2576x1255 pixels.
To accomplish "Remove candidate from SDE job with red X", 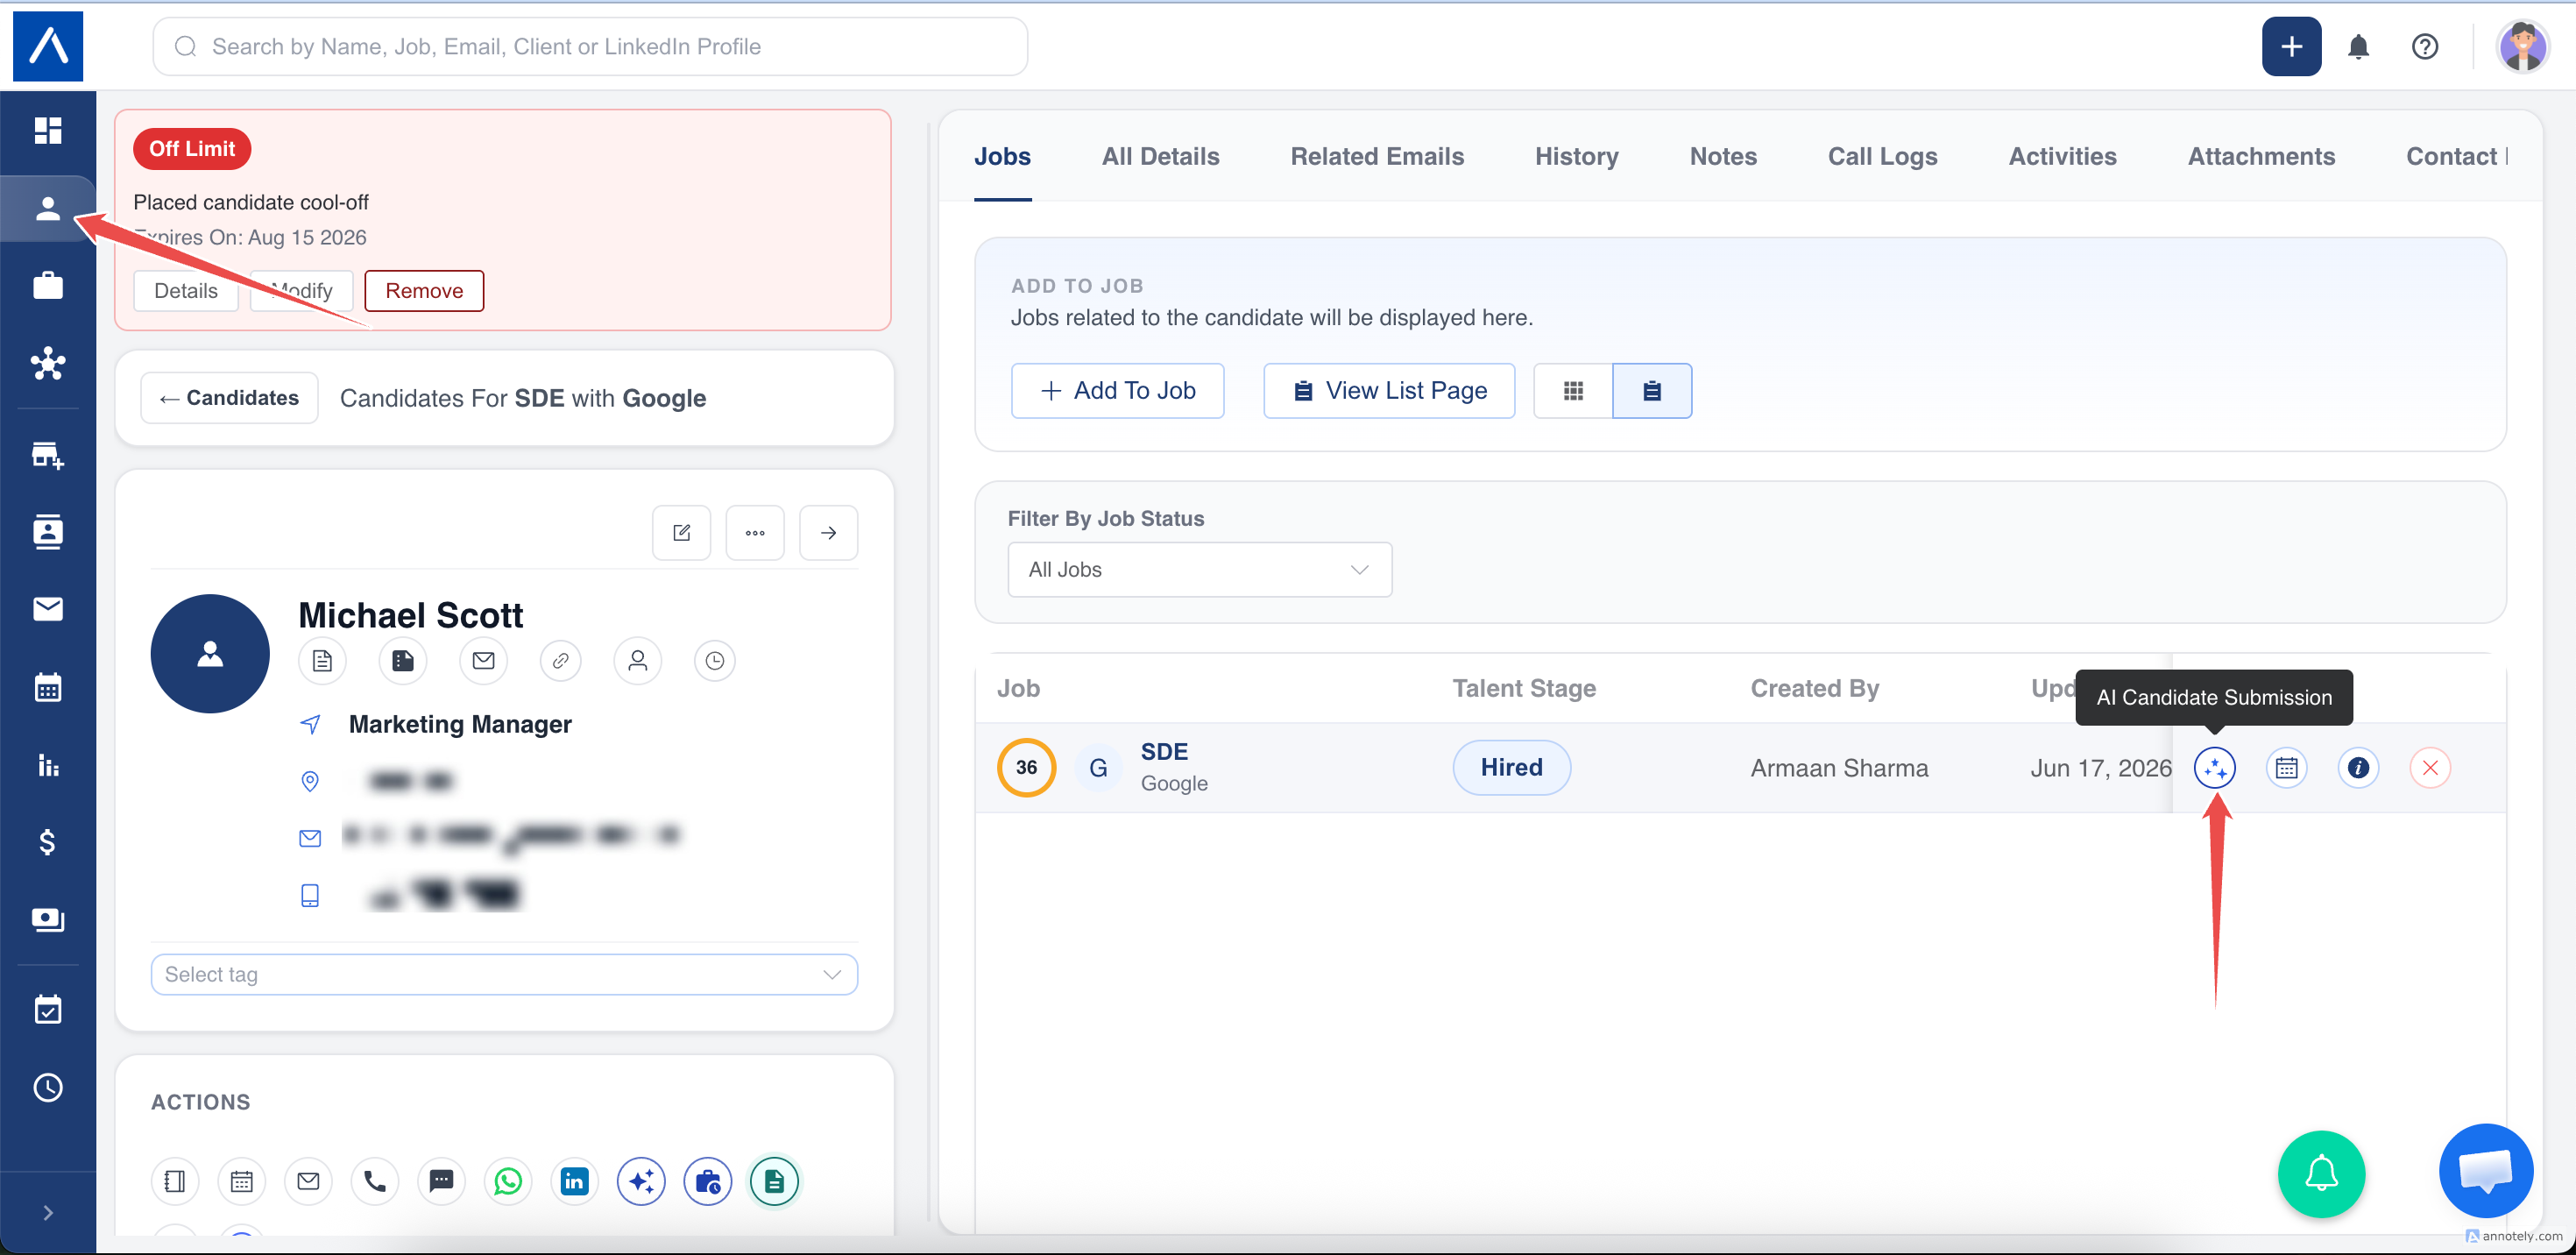I will 2430,767.
